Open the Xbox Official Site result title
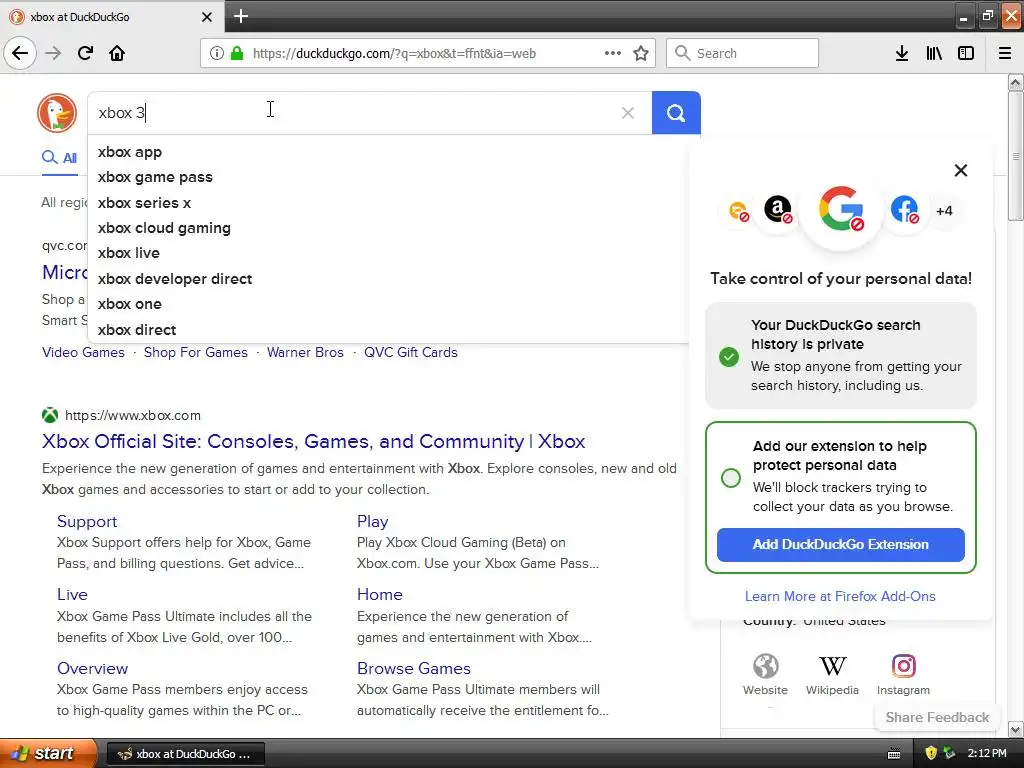 (x=313, y=441)
